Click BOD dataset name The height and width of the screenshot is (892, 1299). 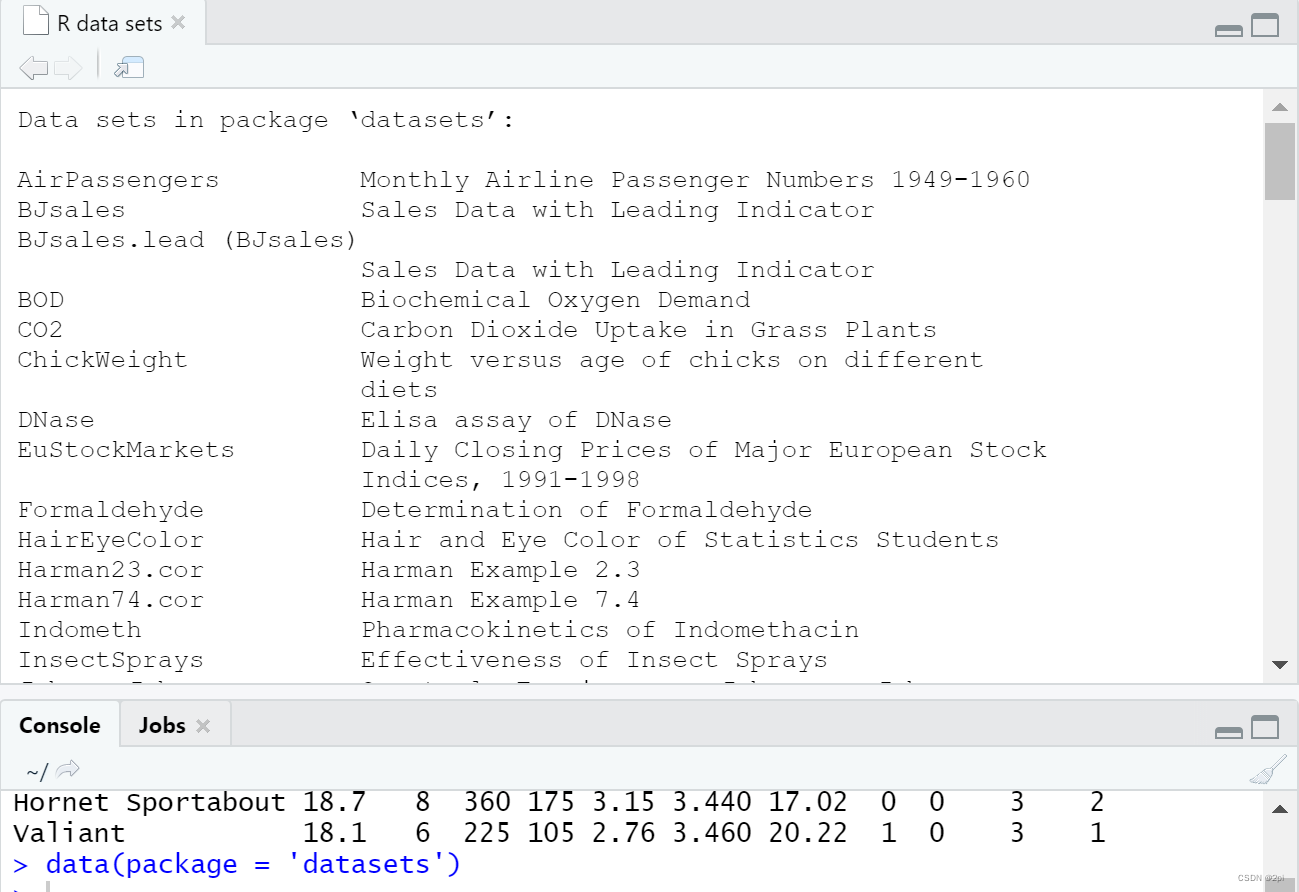[41, 300]
